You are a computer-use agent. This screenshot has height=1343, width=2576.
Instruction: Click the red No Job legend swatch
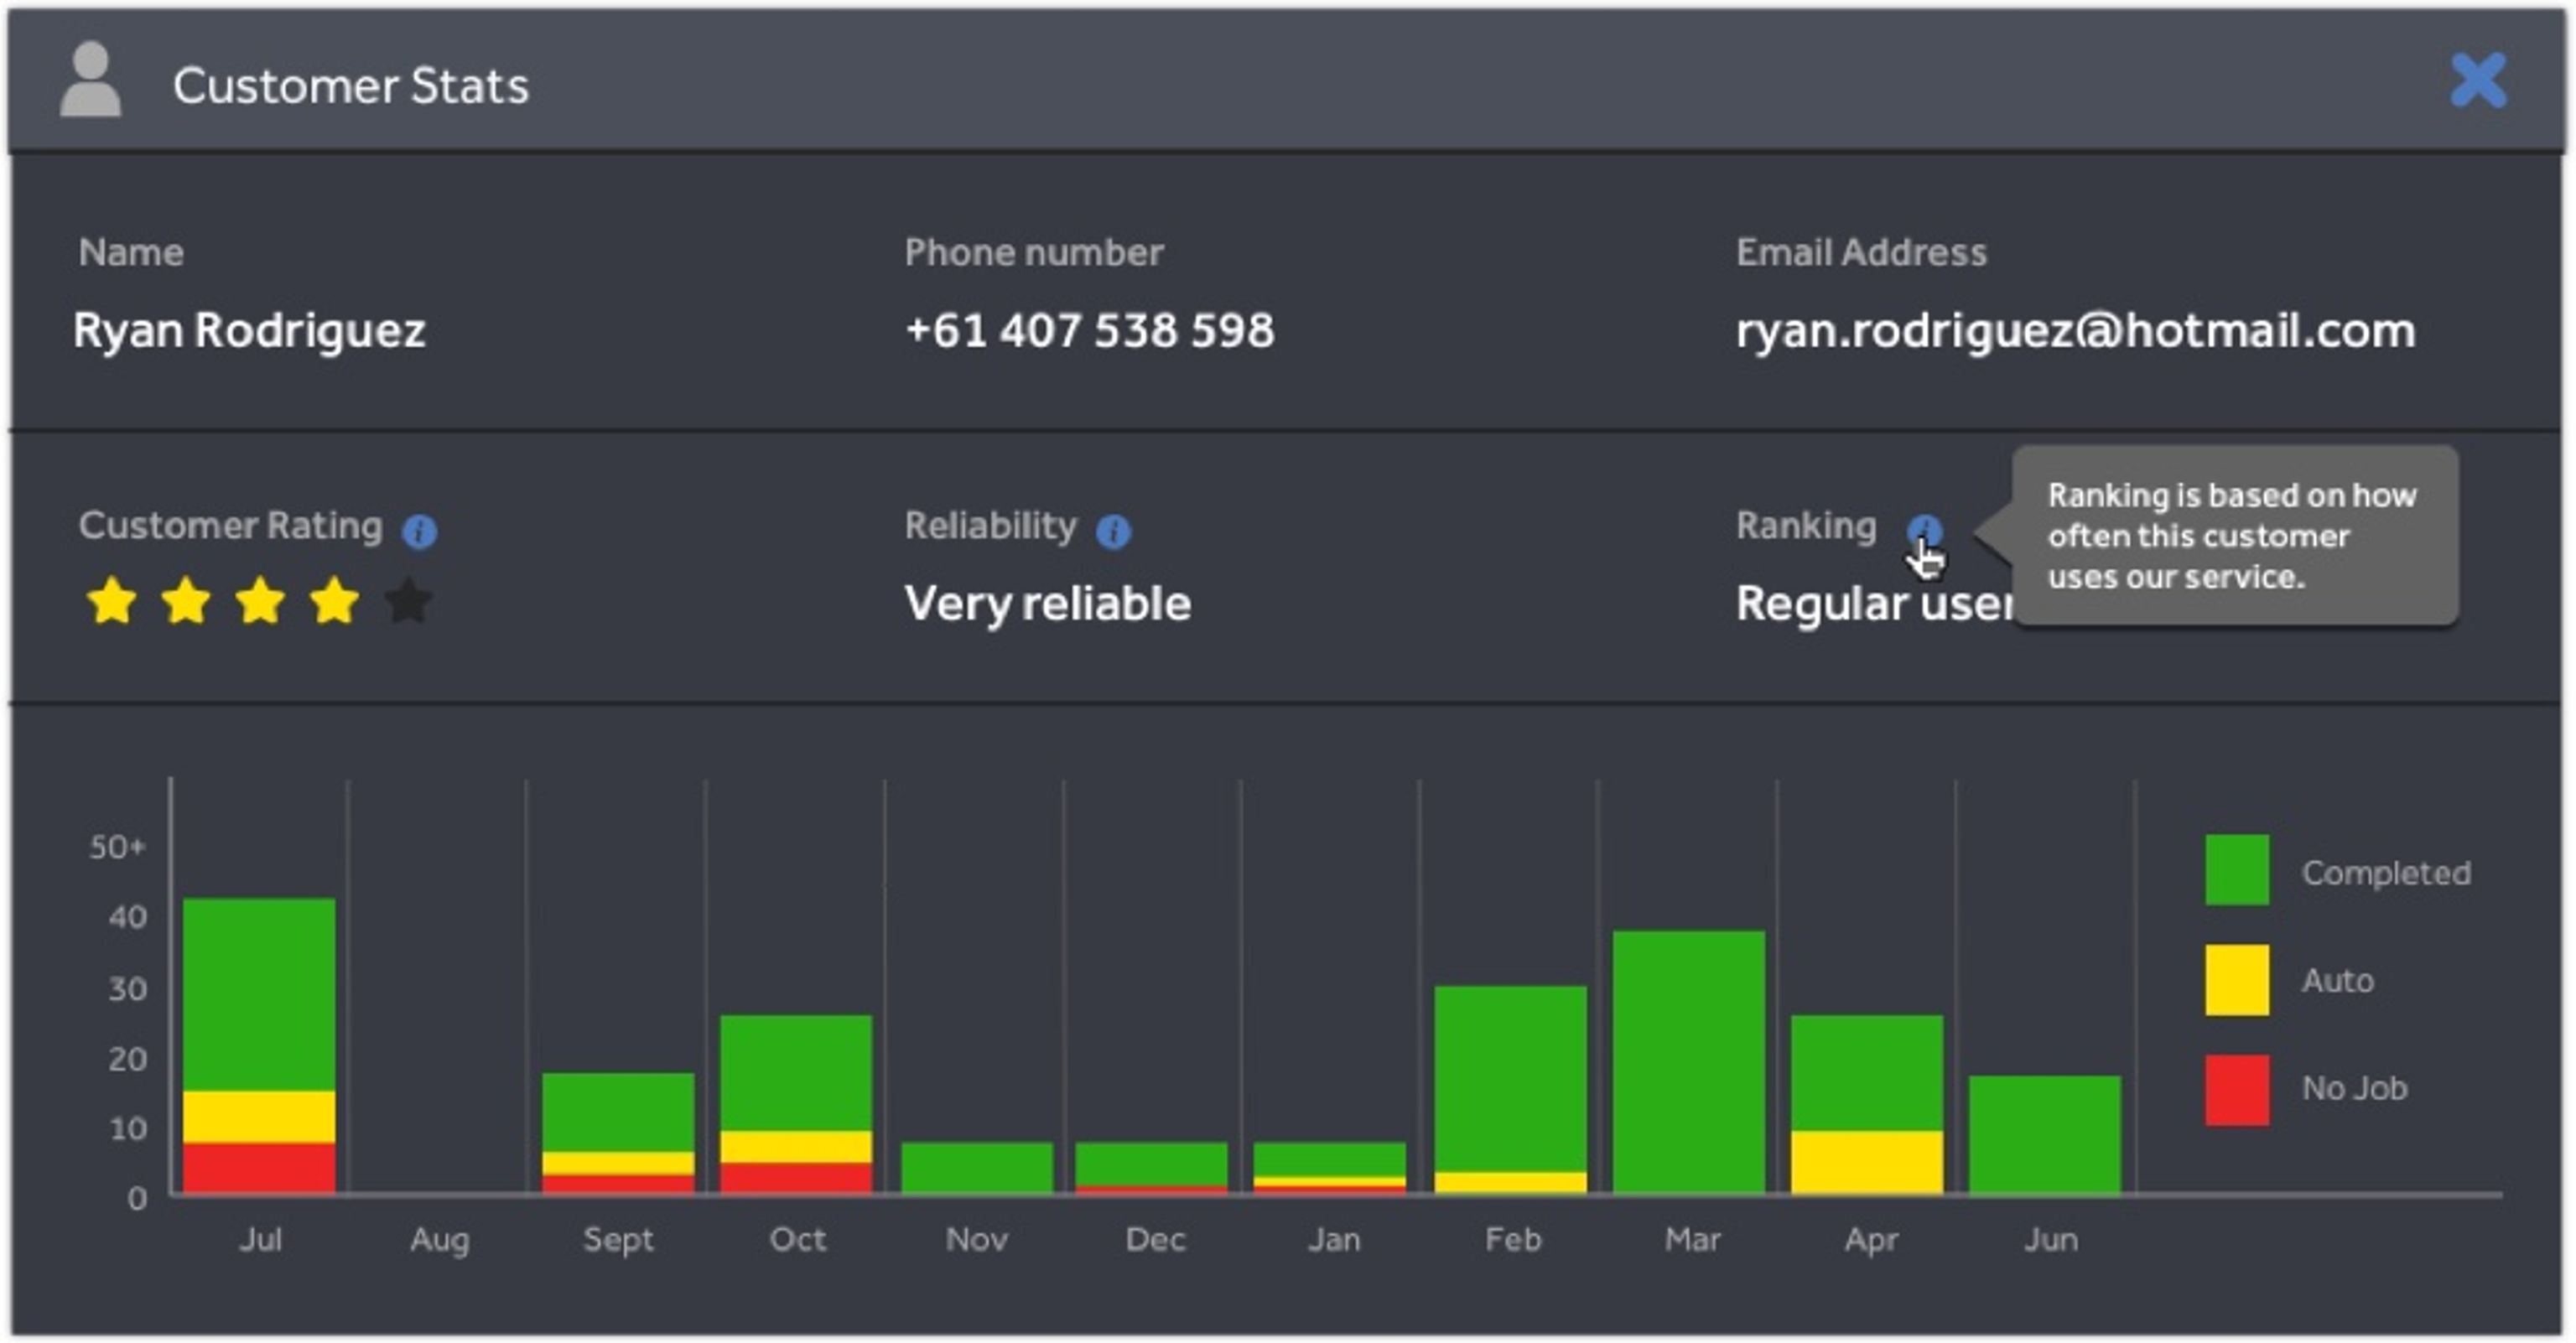pos(2236,1089)
